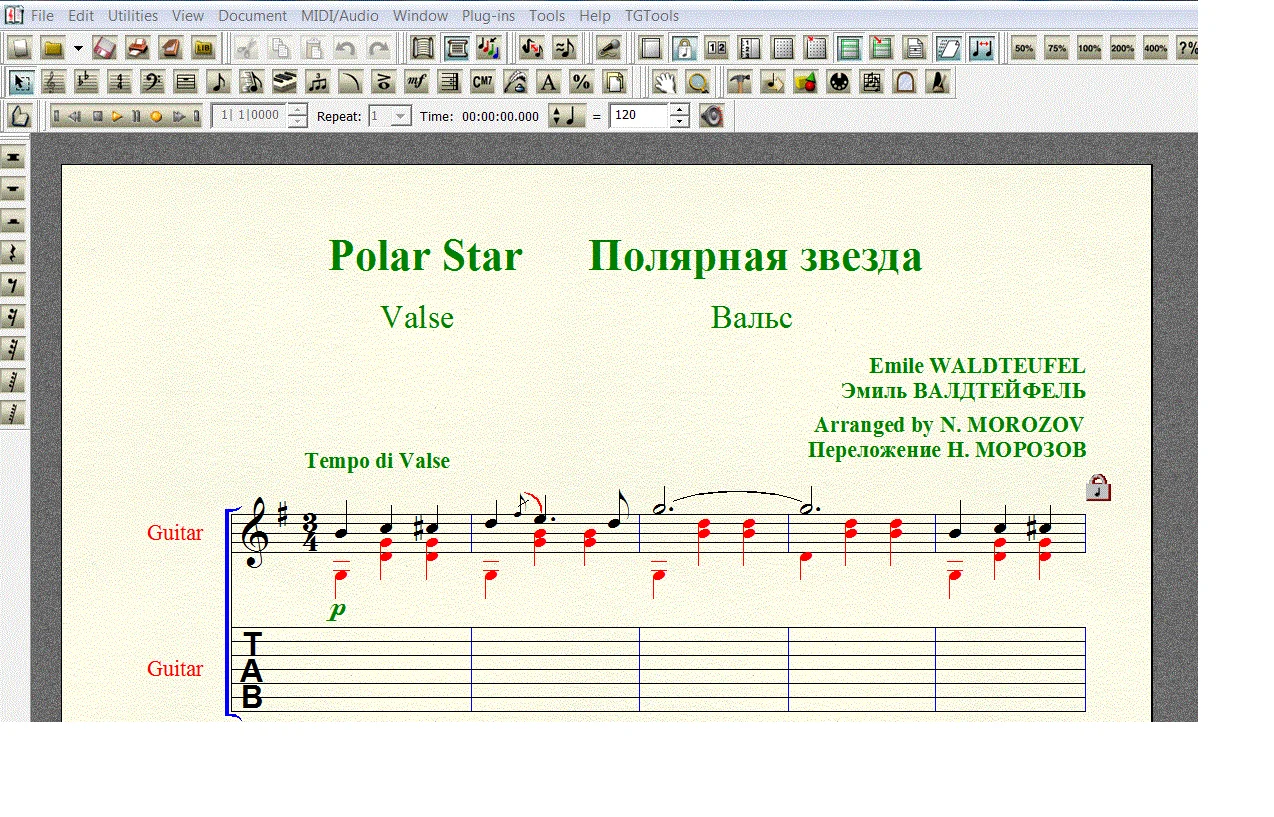Open the Utilities menu
This screenshot has height=817, width=1274.
pos(133,16)
